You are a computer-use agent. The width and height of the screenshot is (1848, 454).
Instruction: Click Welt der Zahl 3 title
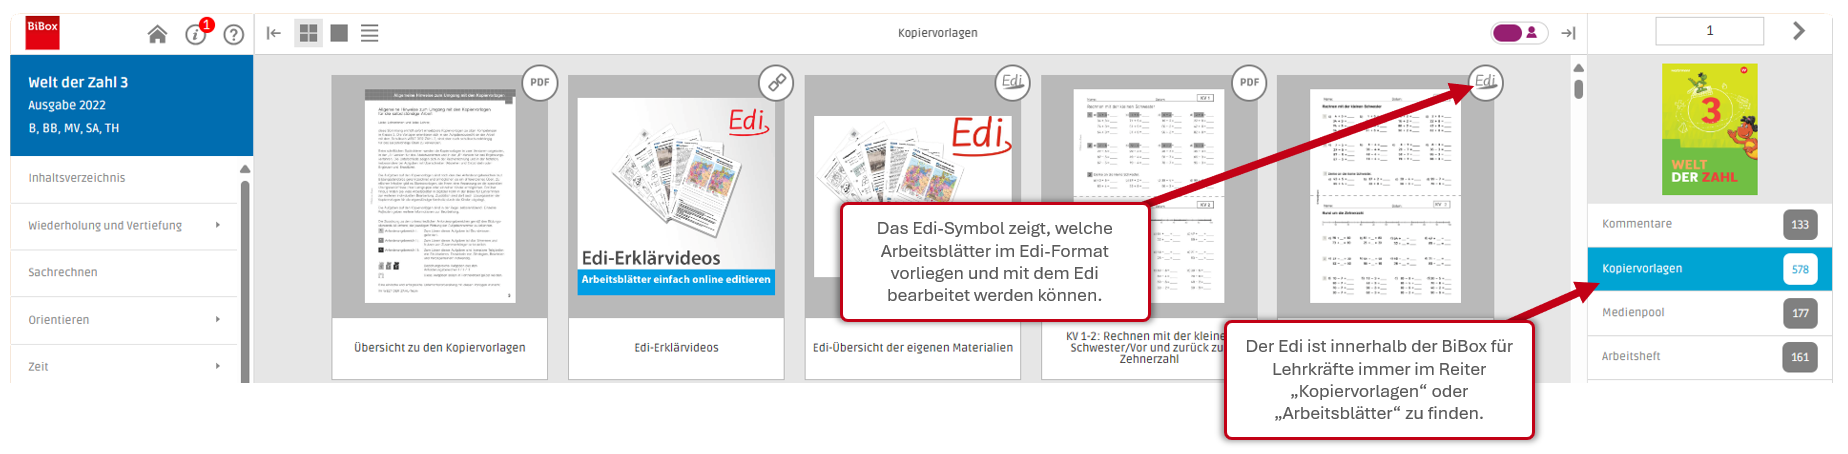pyautogui.click(x=78, y=82)
